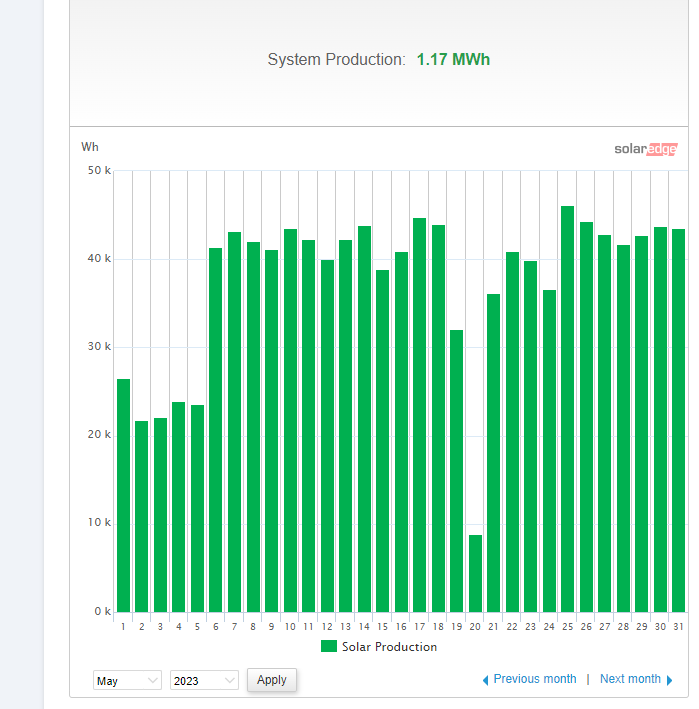This screenshot has width=699, height=709.
Task: Select the bar for day 26
Action: pos(586,417)
